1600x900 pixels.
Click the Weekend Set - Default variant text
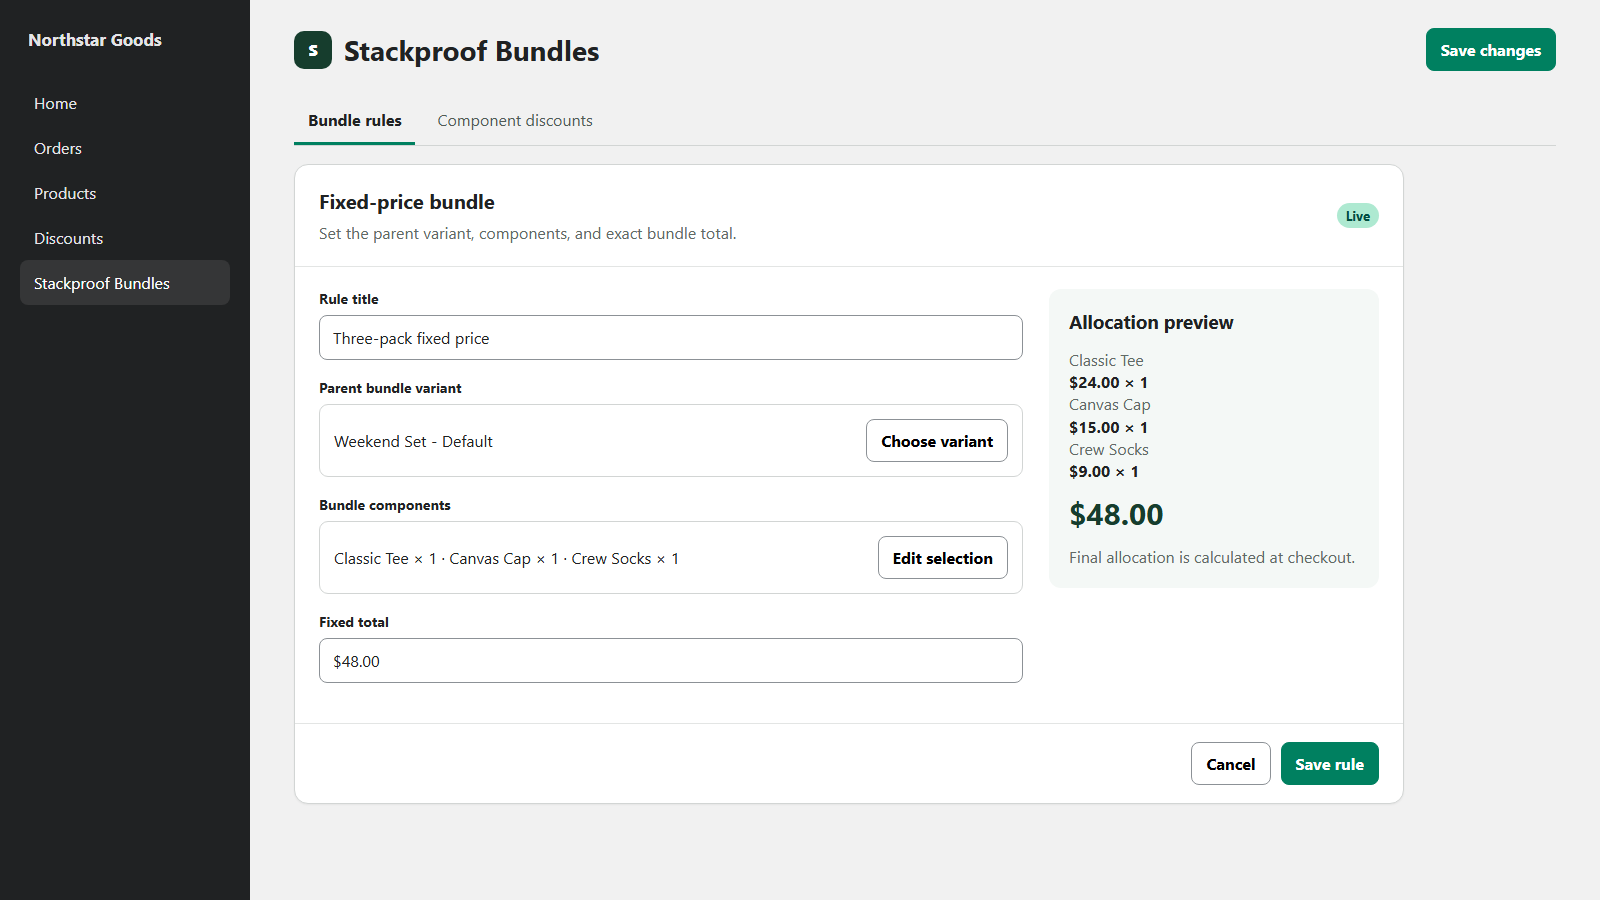(413, 441)
